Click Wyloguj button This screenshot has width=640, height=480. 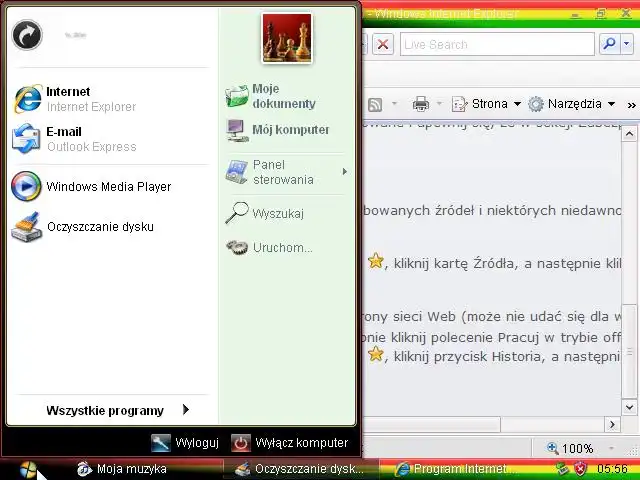click(185, 443)
